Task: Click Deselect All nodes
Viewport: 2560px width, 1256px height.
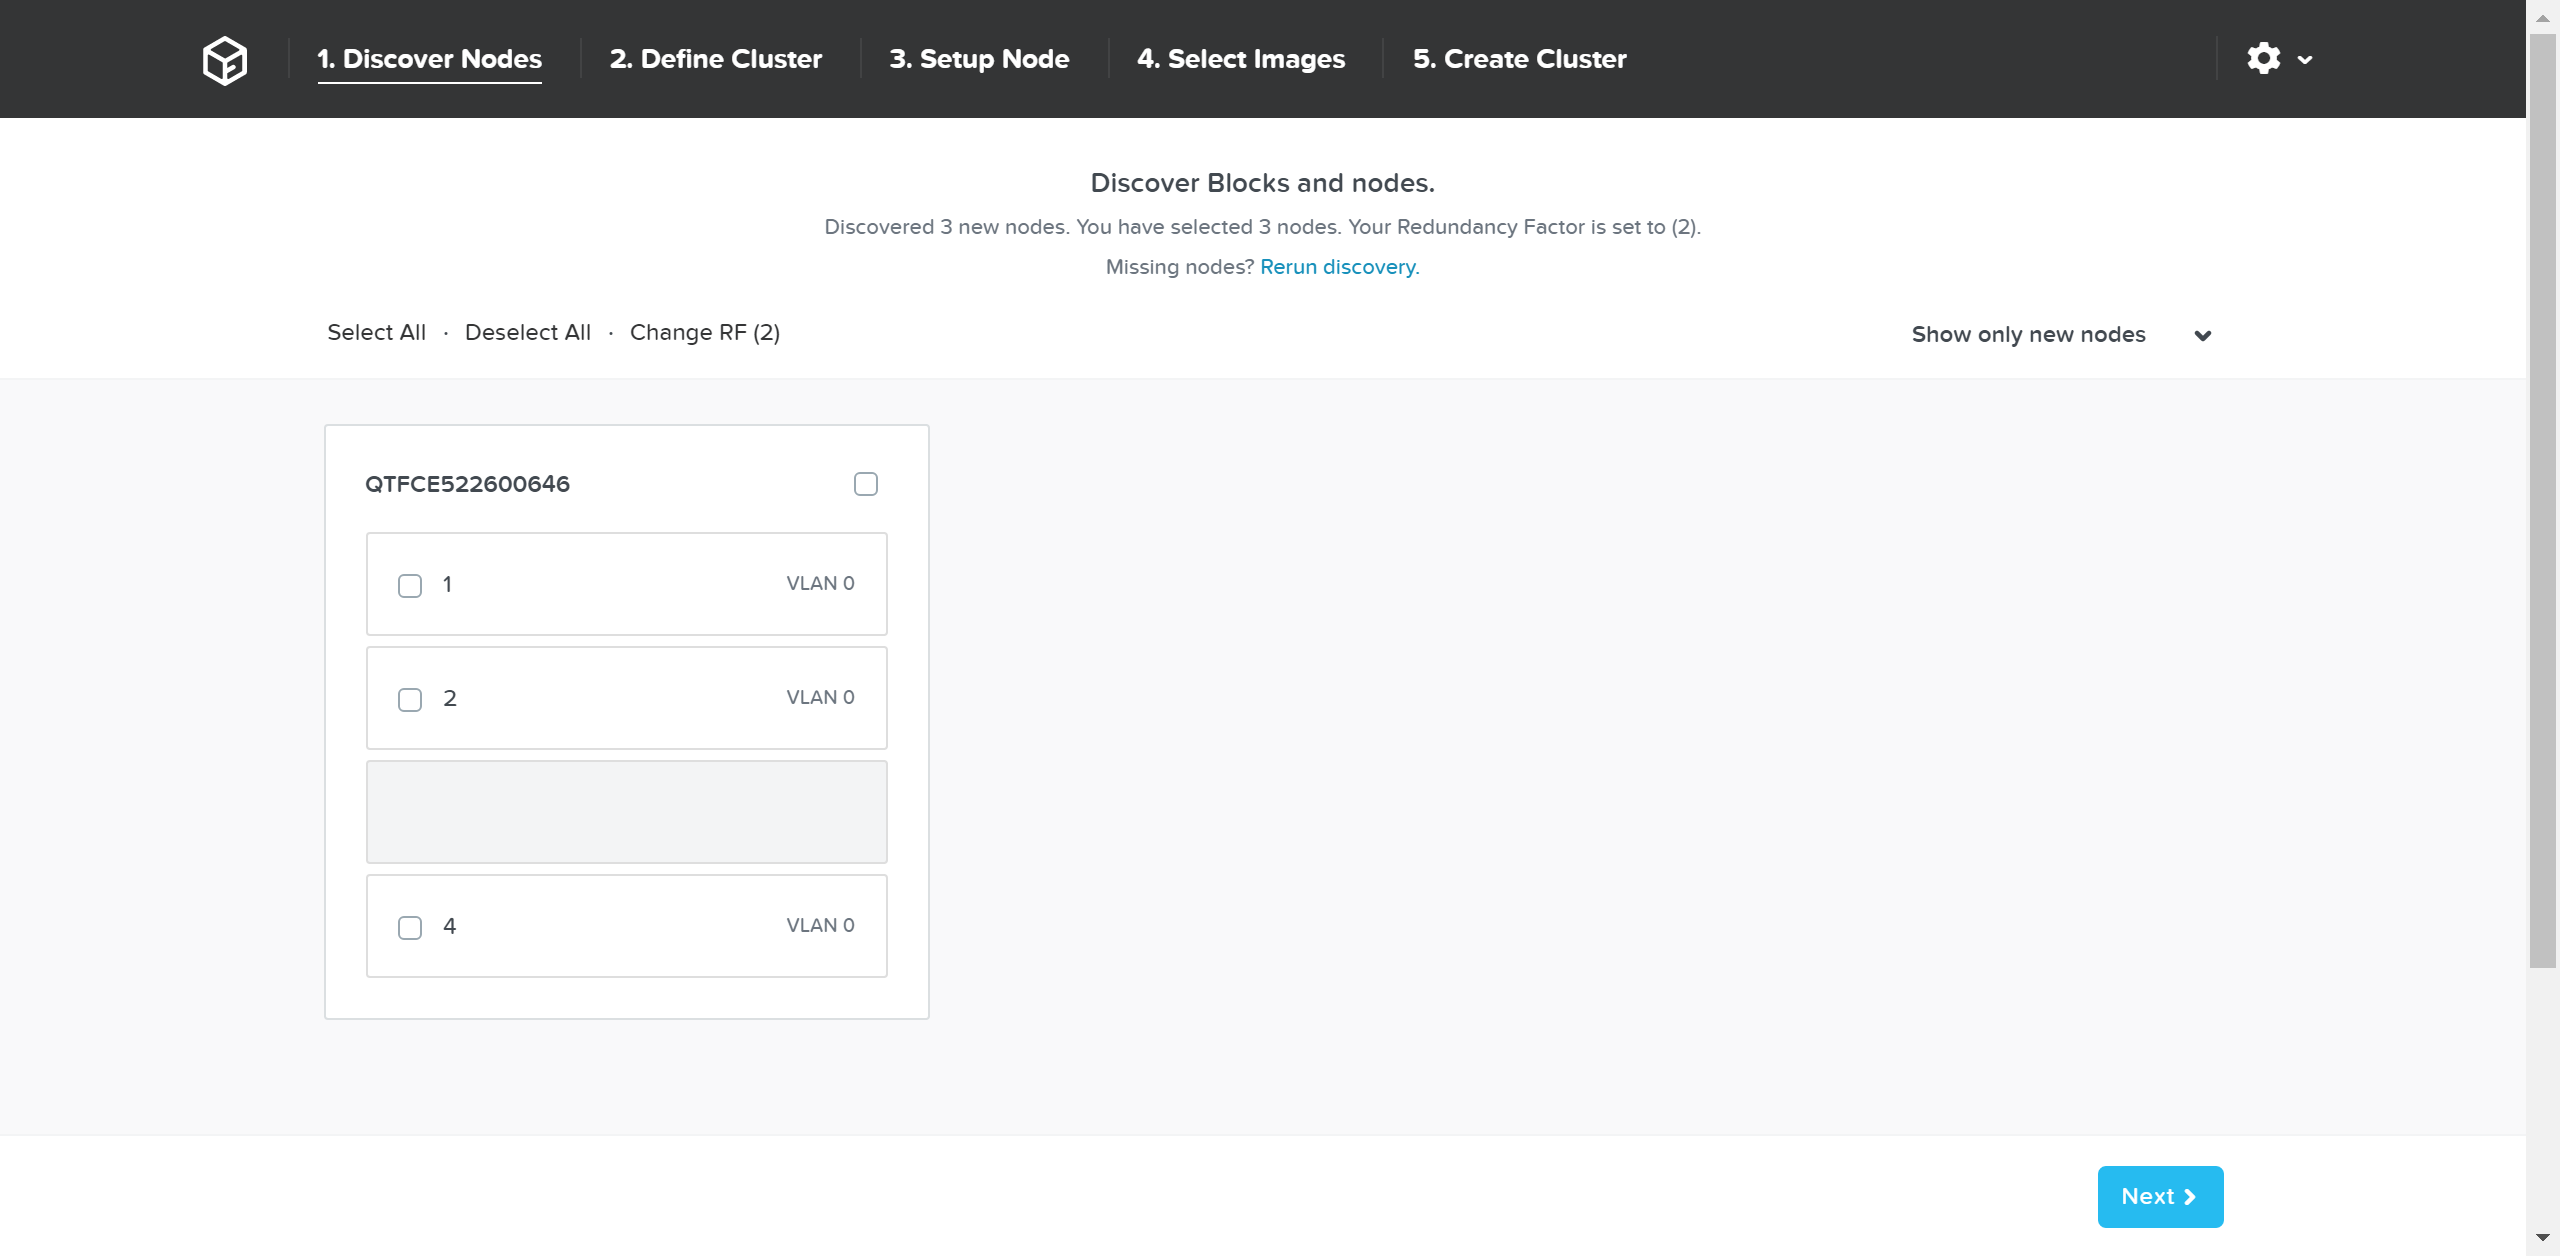Action: (527, 332)
